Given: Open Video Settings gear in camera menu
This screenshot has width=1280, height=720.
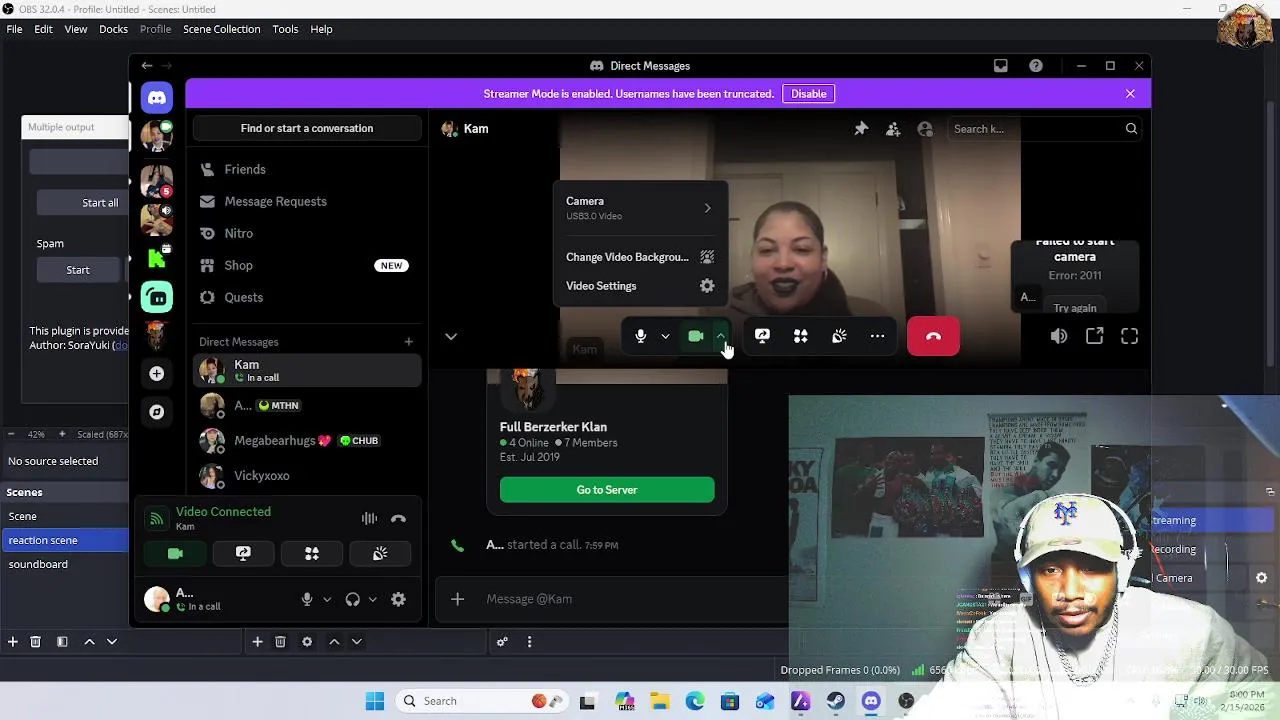Looking at the screenshot, I should [707, 286].
